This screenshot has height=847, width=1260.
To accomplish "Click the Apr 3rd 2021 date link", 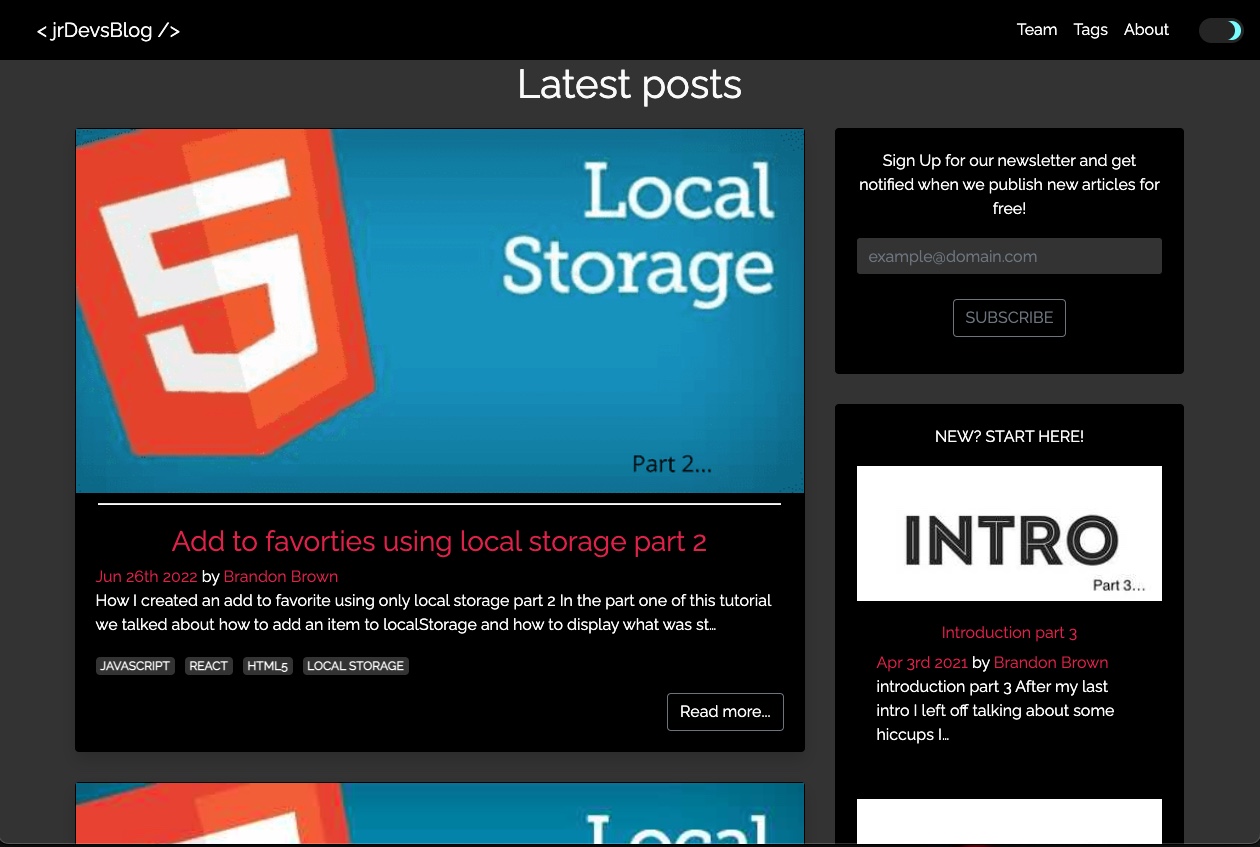I will pyautogui.click(x=922, y=662).
